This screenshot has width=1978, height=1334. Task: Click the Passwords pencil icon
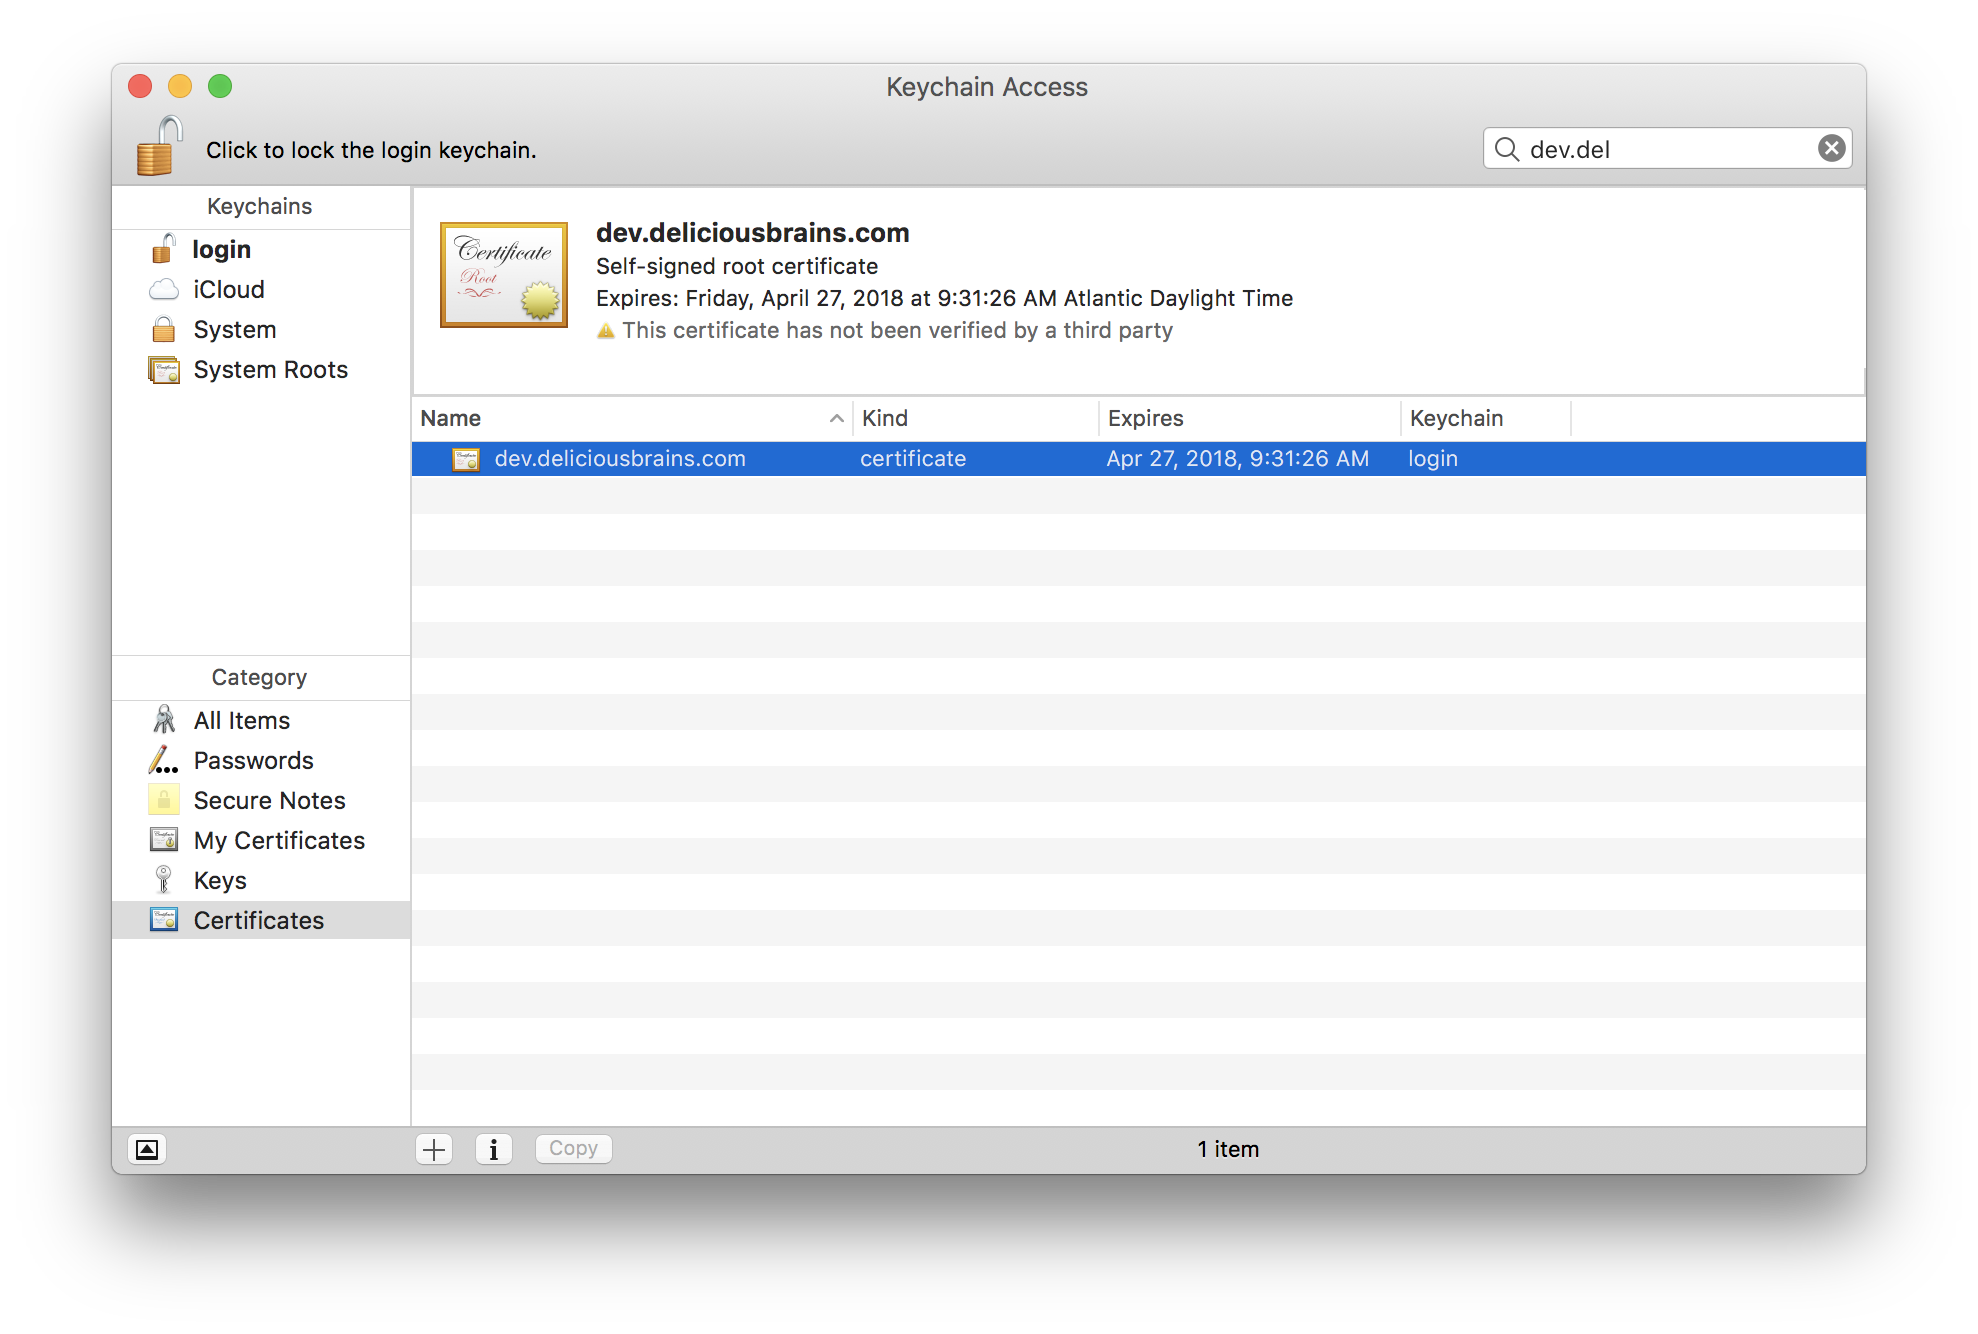(164, 761)
